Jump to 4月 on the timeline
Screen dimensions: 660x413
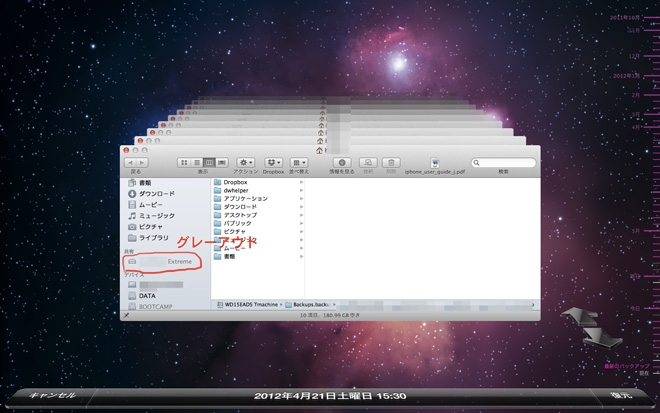(x=636, y=127)
